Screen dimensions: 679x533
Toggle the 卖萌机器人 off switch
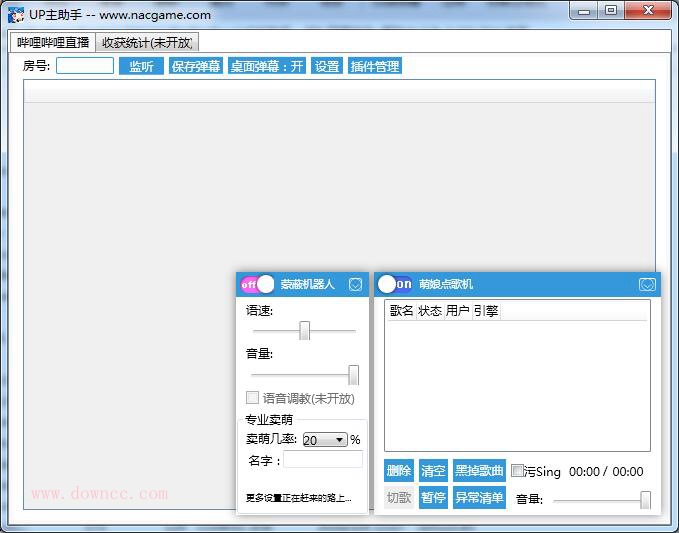point(257,284)
